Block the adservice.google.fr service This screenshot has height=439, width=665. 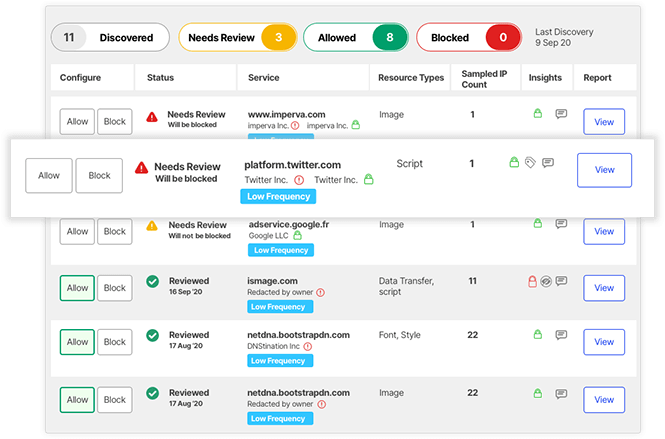(115, 232)
